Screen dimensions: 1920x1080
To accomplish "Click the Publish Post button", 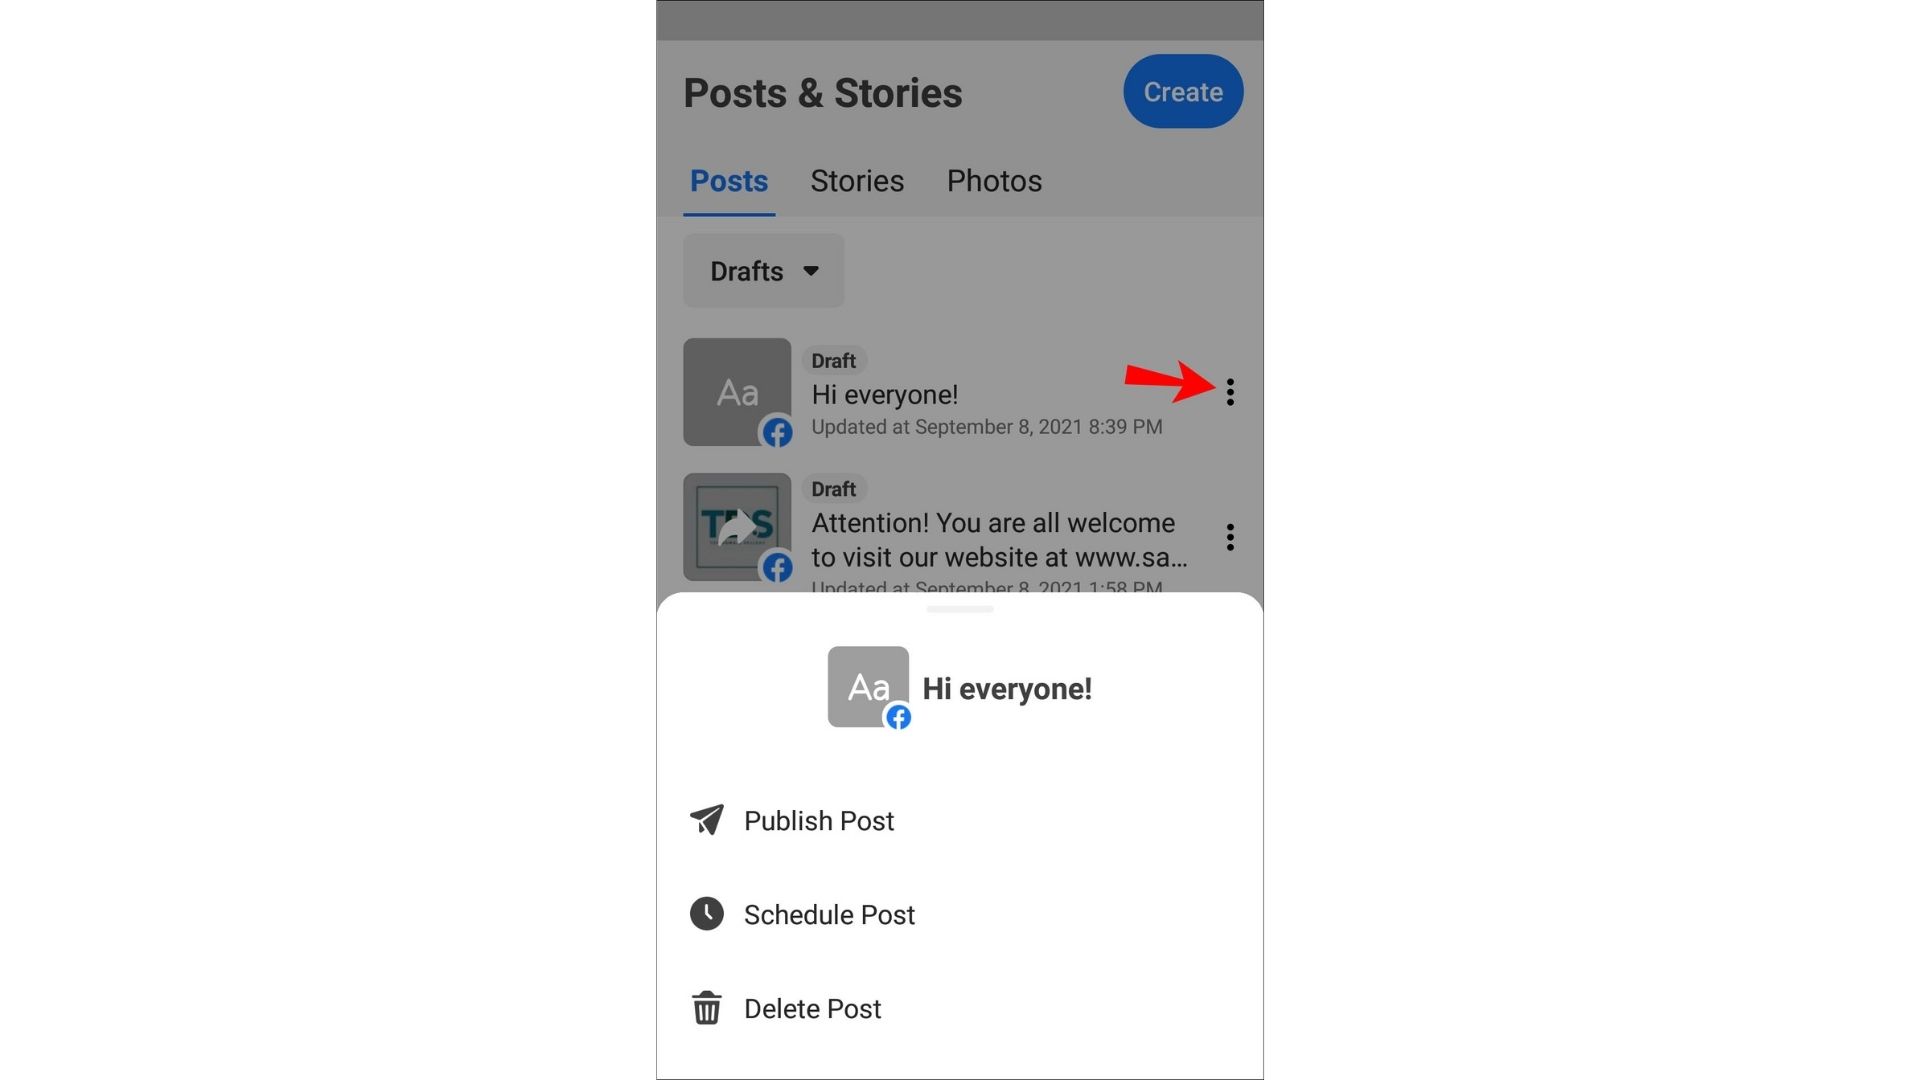I will [x=818, y=820].
